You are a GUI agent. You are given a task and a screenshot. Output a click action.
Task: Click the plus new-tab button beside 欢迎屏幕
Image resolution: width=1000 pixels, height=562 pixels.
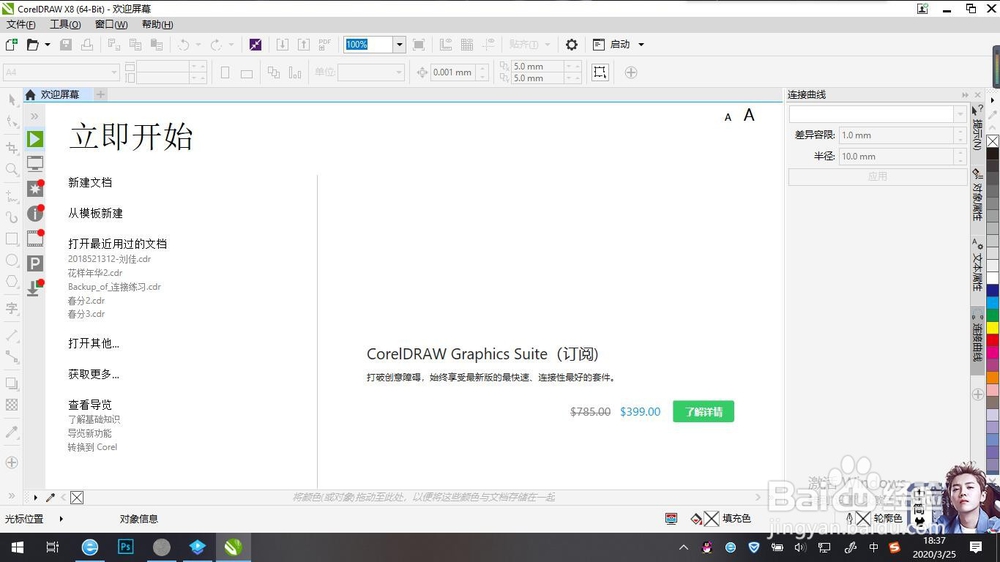100,94
